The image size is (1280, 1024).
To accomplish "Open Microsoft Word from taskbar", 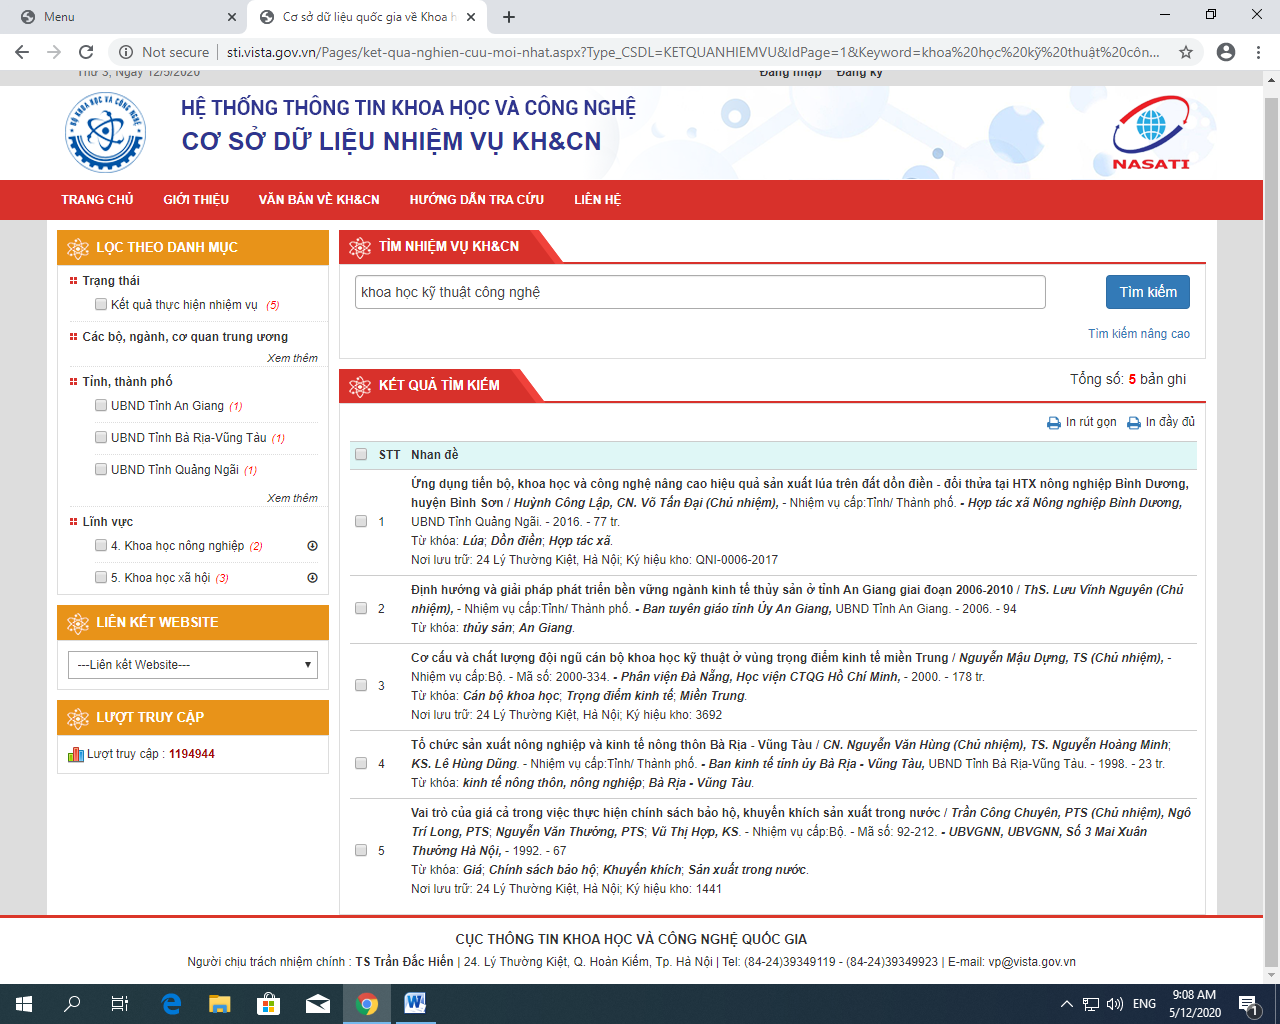I will click(x=415, y=1003).
